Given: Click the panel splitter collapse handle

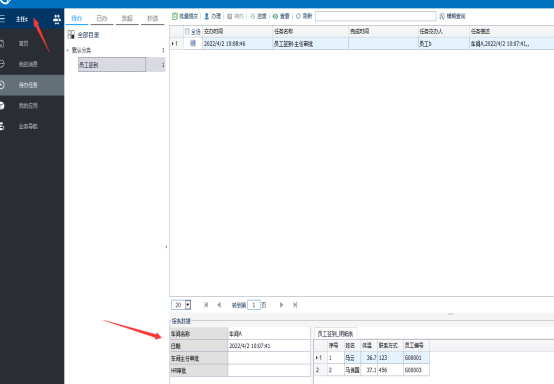Looking at the screenshot, I should (166, 247).
